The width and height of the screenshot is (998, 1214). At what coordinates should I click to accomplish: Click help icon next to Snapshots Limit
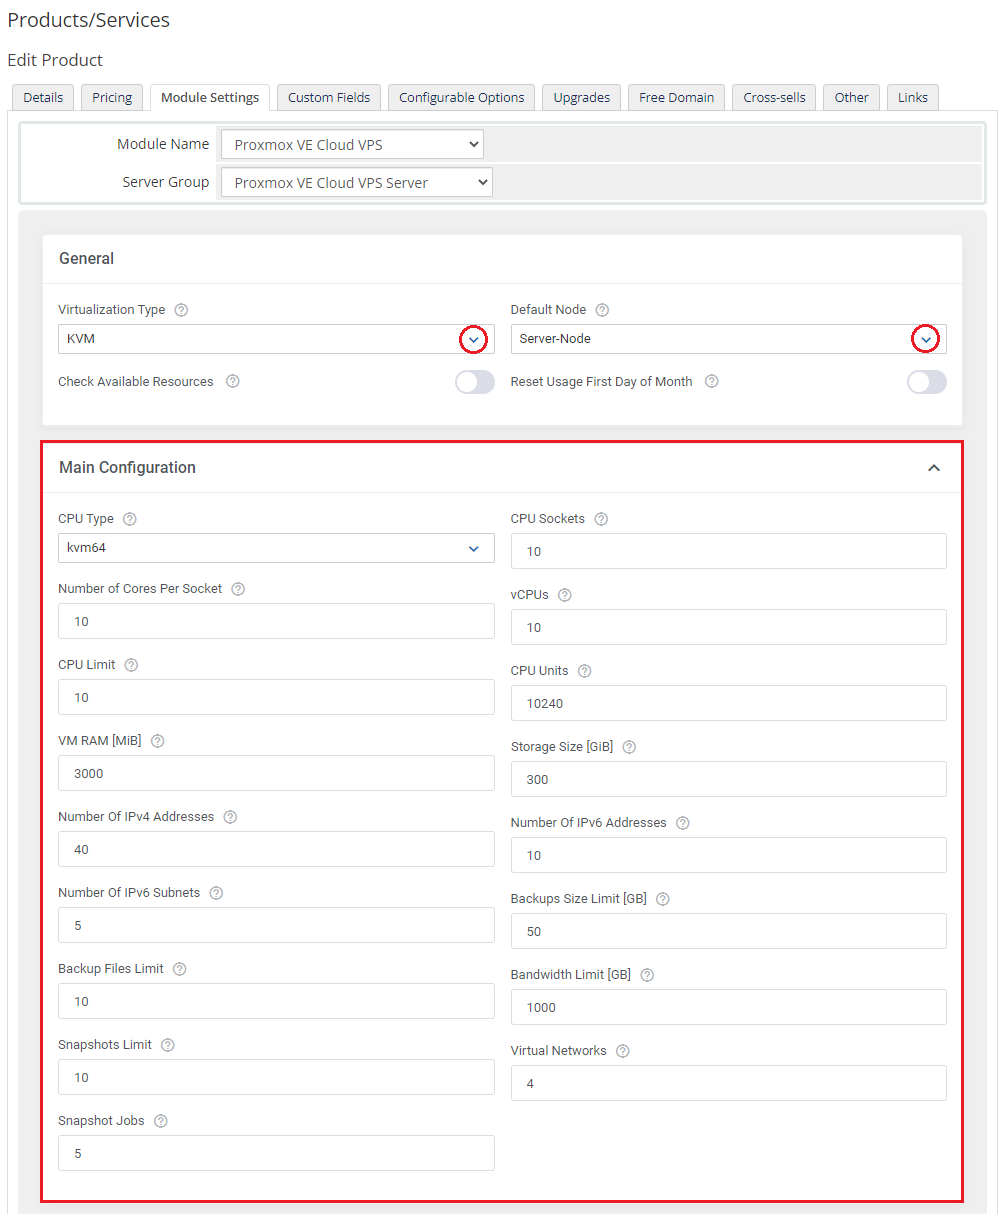[168, 1045]
